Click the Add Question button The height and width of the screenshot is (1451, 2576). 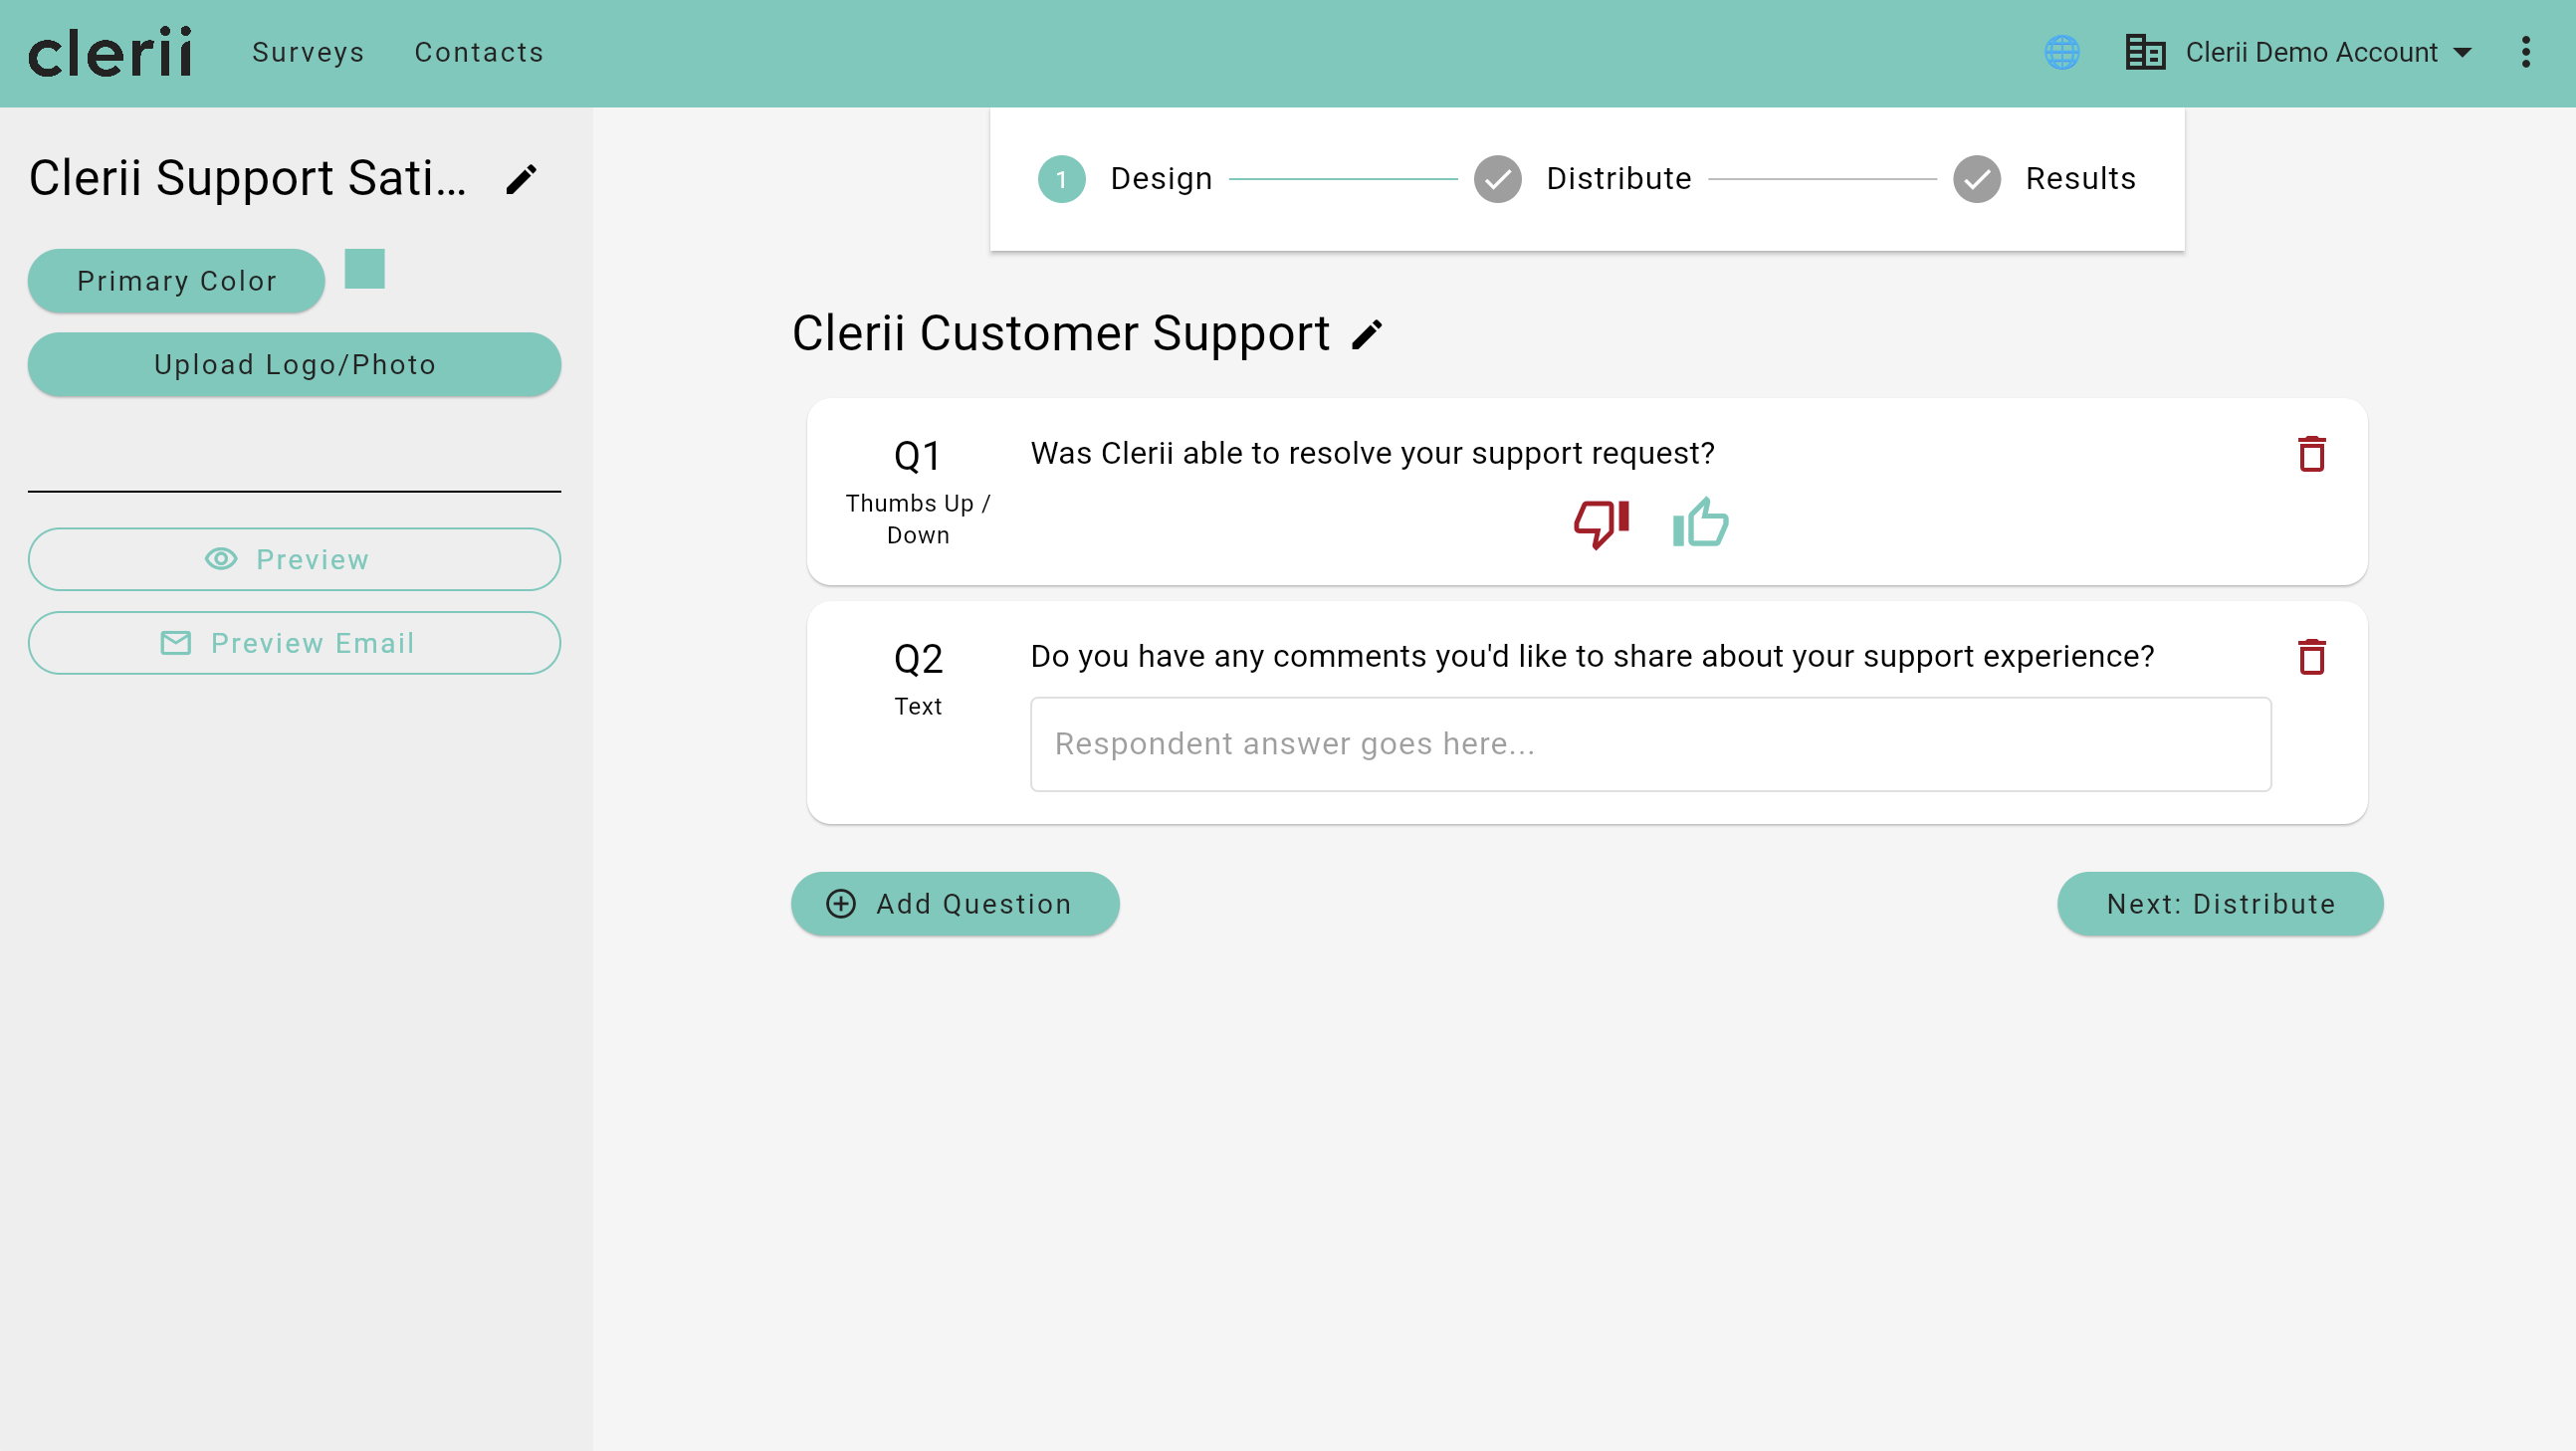click(955, 905)
